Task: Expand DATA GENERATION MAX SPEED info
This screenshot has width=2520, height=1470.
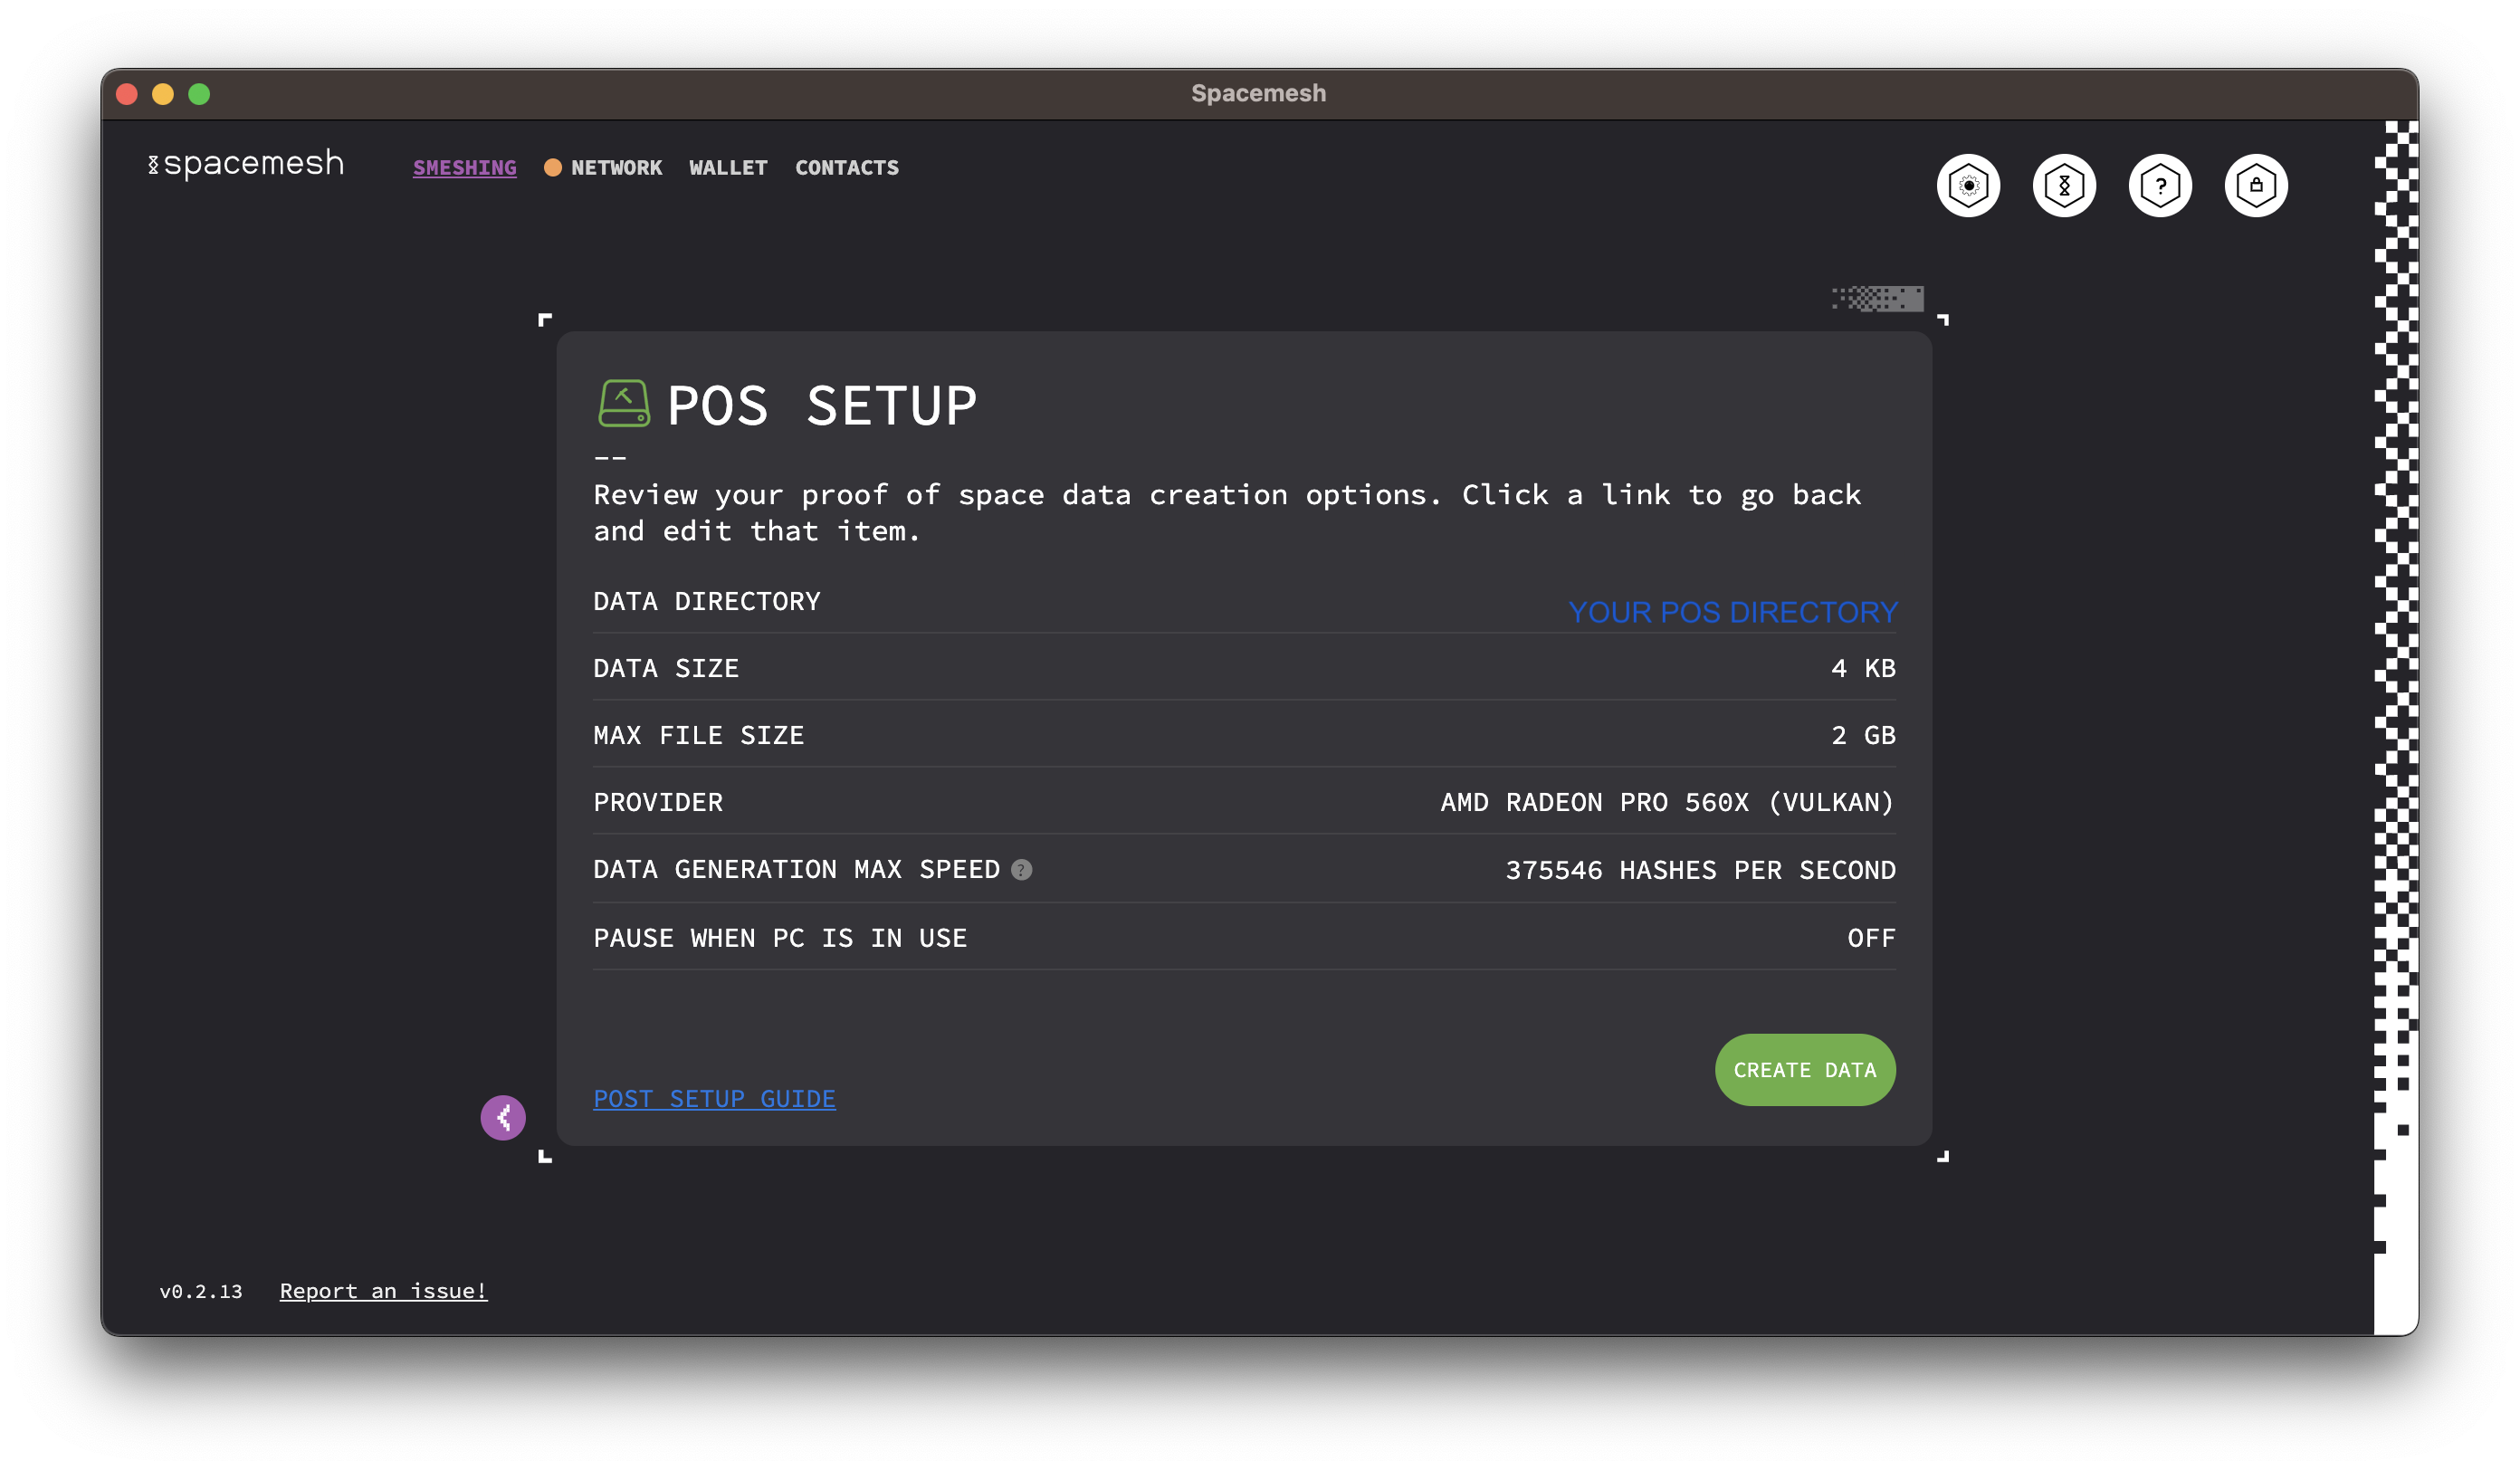Action: [1022, 870]
